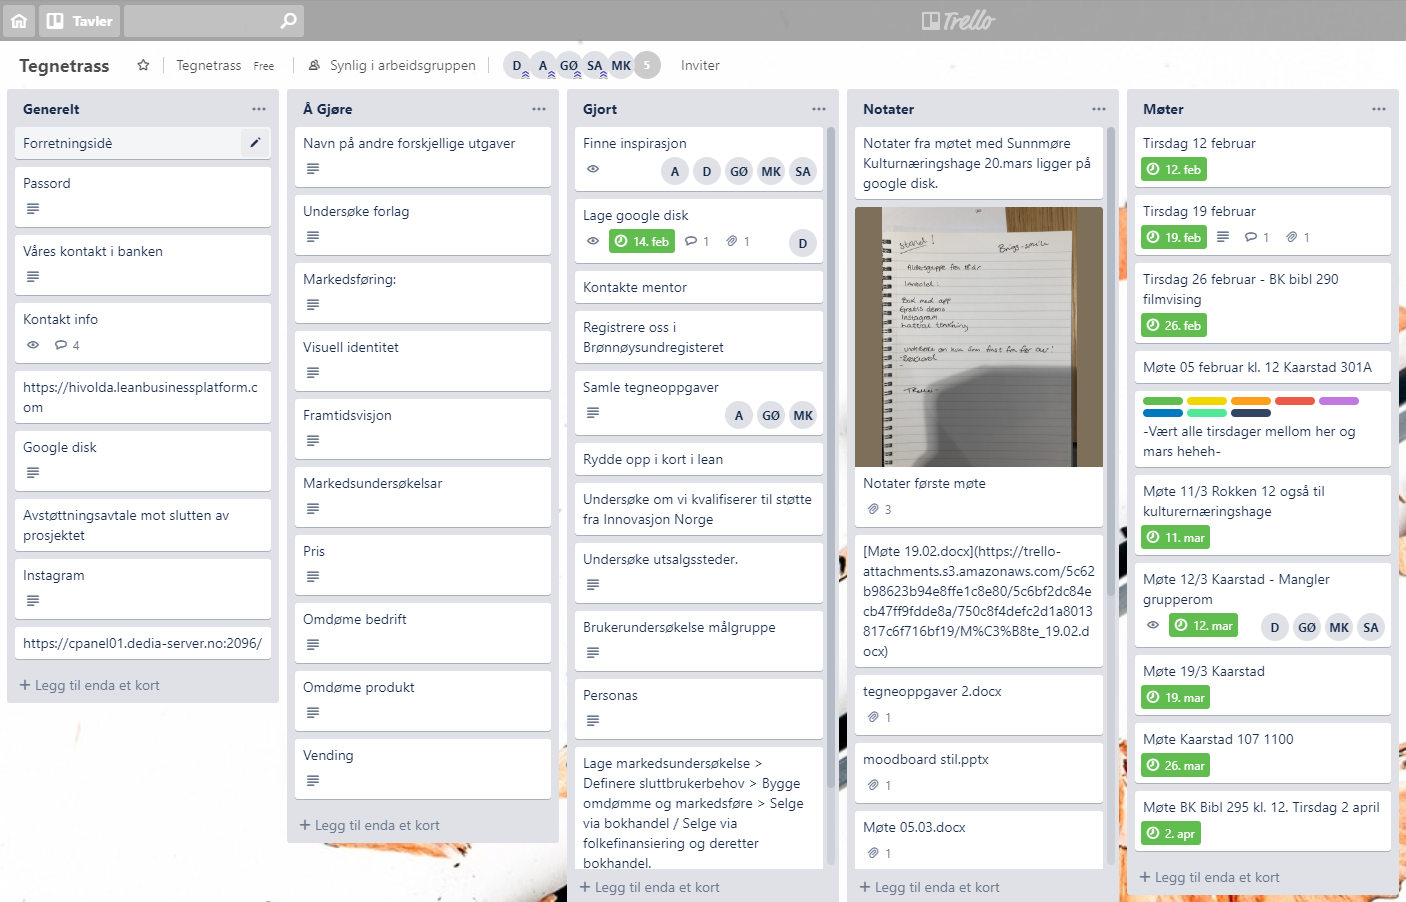Edit the Forretningsidè card with pencil icon
The image size is (1406, 902).
pos(255,143)
